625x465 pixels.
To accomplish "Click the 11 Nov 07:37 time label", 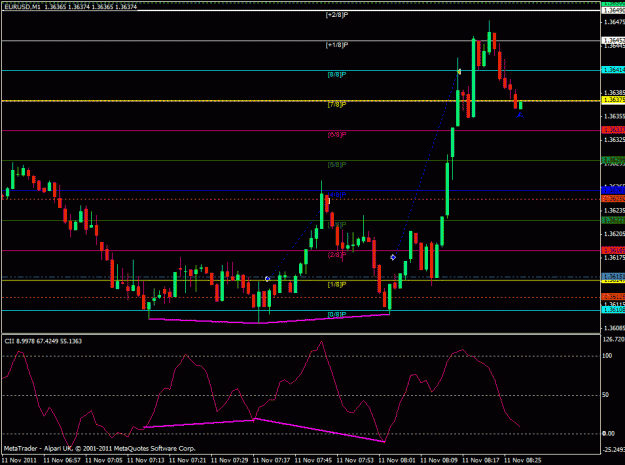I will click(x=271, y=460).
